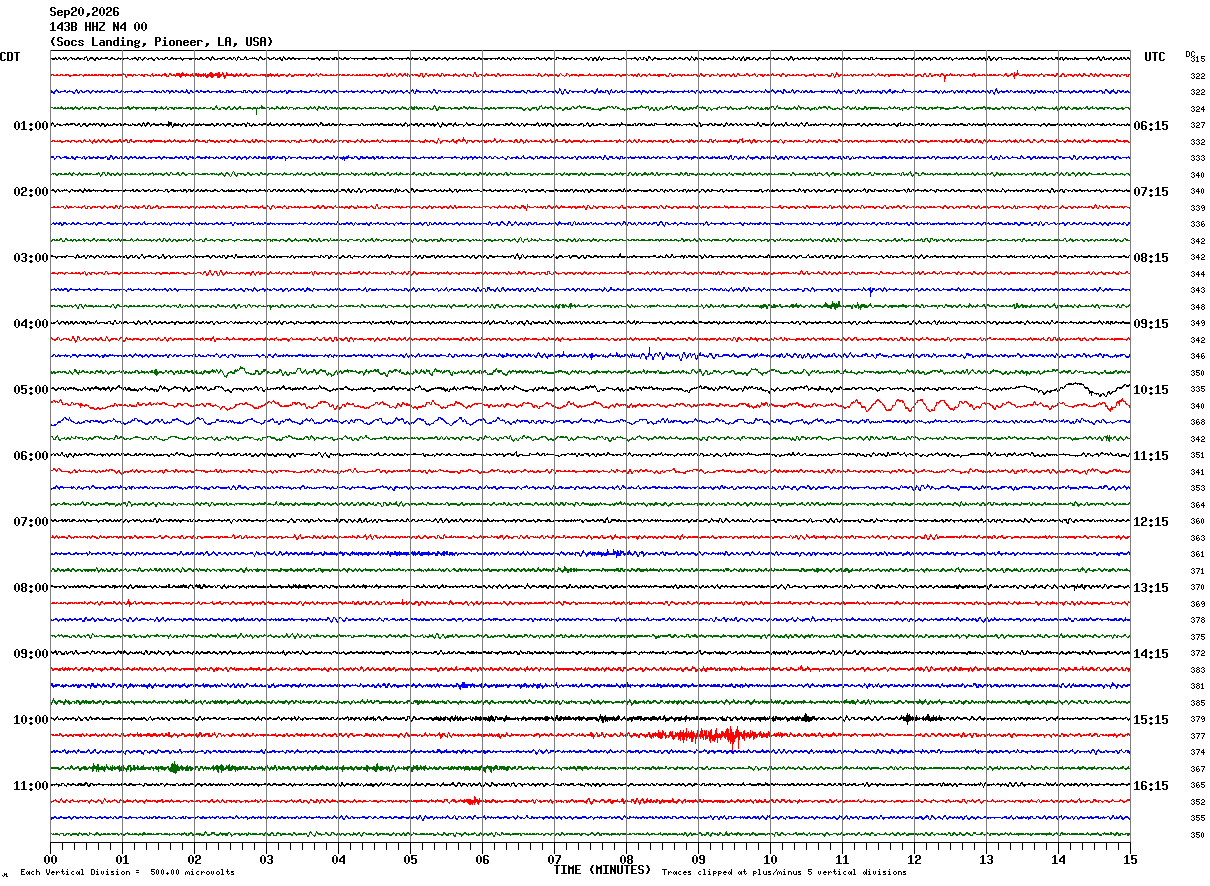
Task: Select the 10:00 CDT row label
Action: tap(31, 720)
